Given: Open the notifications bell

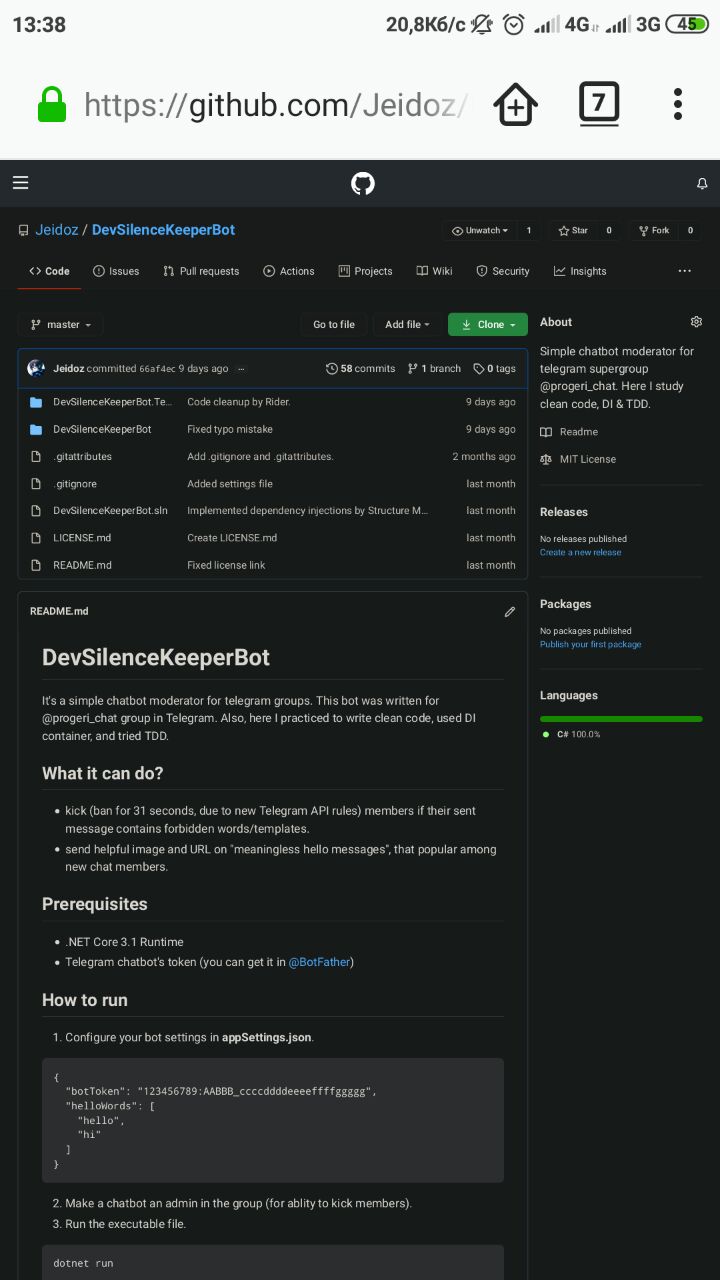Looking at the screenshot, I should pyautogui.click(x=702, y=183).
